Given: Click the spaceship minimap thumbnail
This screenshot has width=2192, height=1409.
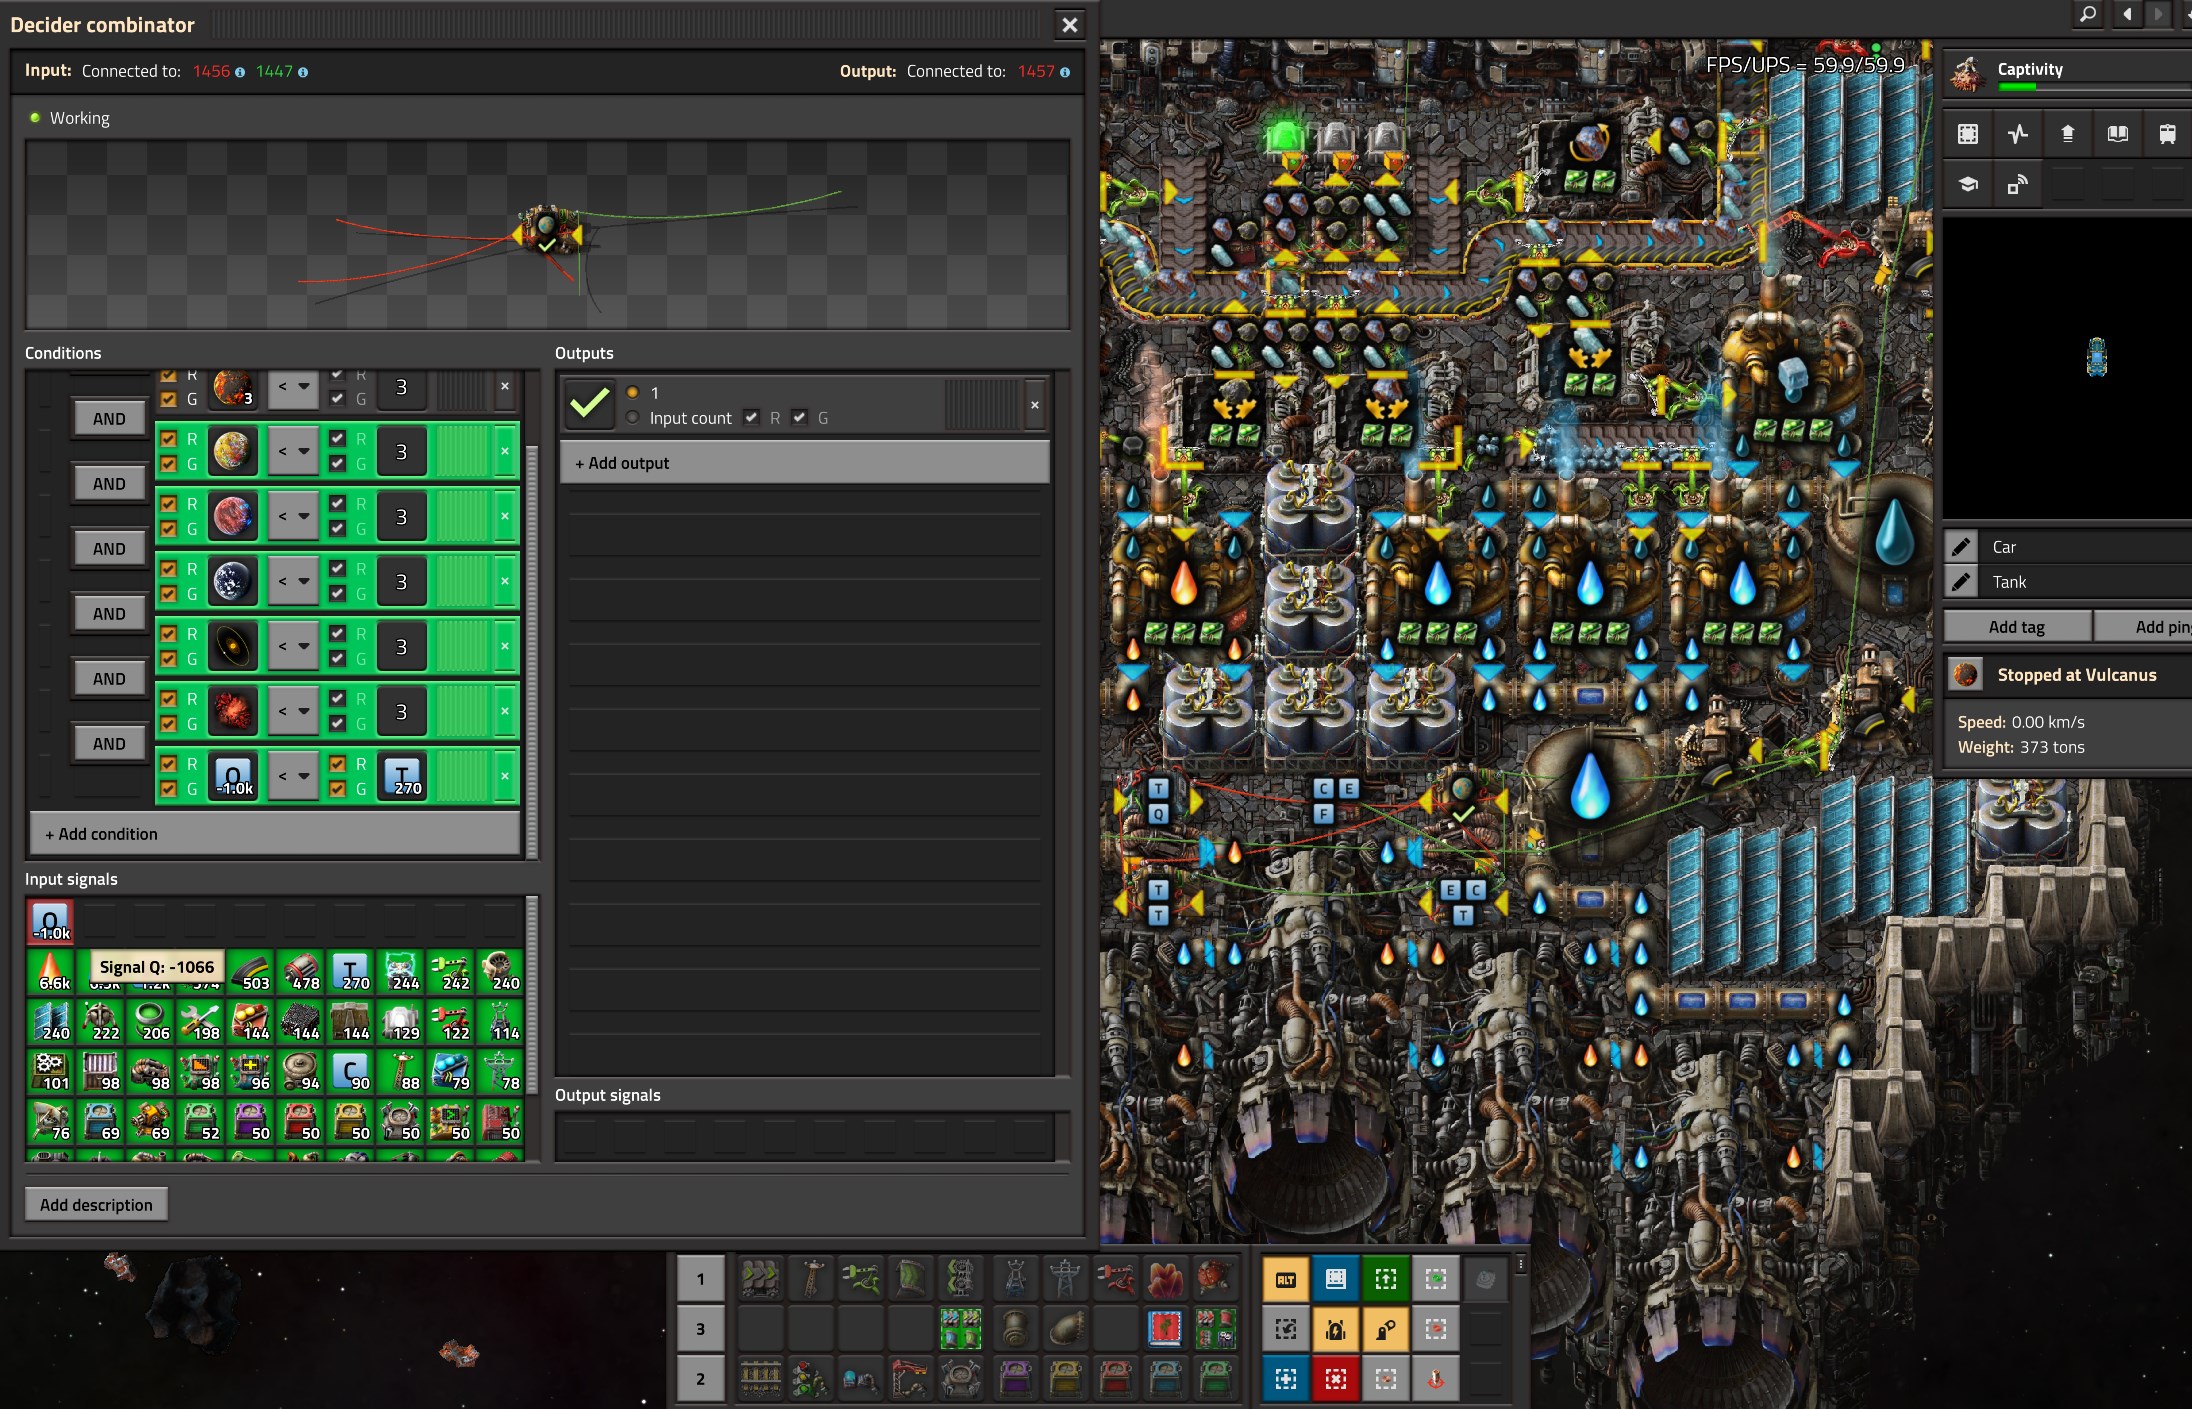Looking at the screenshot, I should [2096, 357].
